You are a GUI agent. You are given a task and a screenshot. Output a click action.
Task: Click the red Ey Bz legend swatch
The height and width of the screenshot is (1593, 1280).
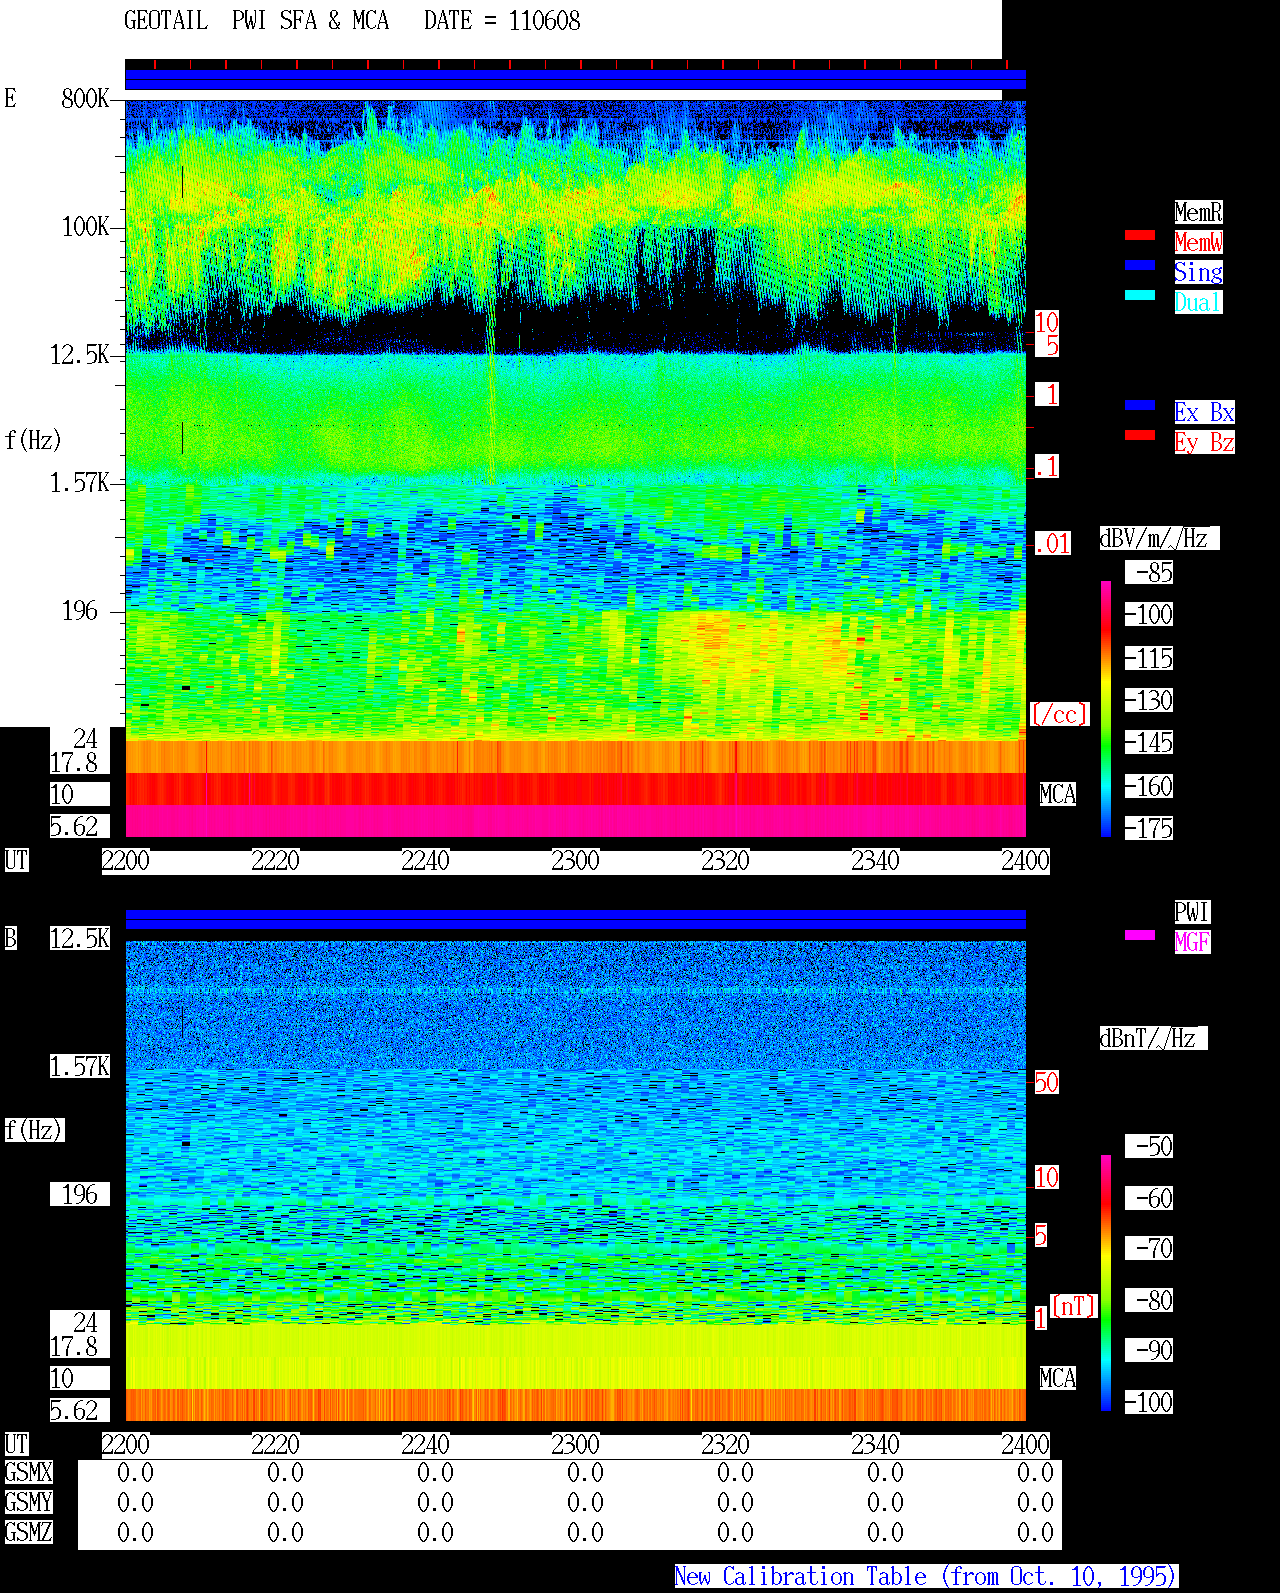tap(1140, 435)
